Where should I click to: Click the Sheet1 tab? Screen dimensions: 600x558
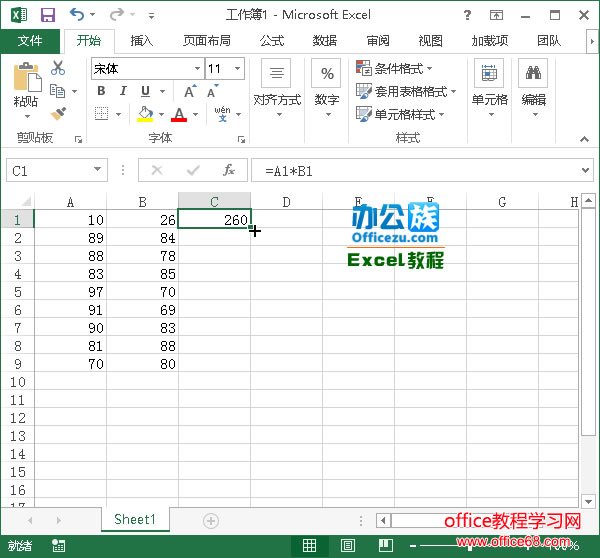(x=135, y=519)
